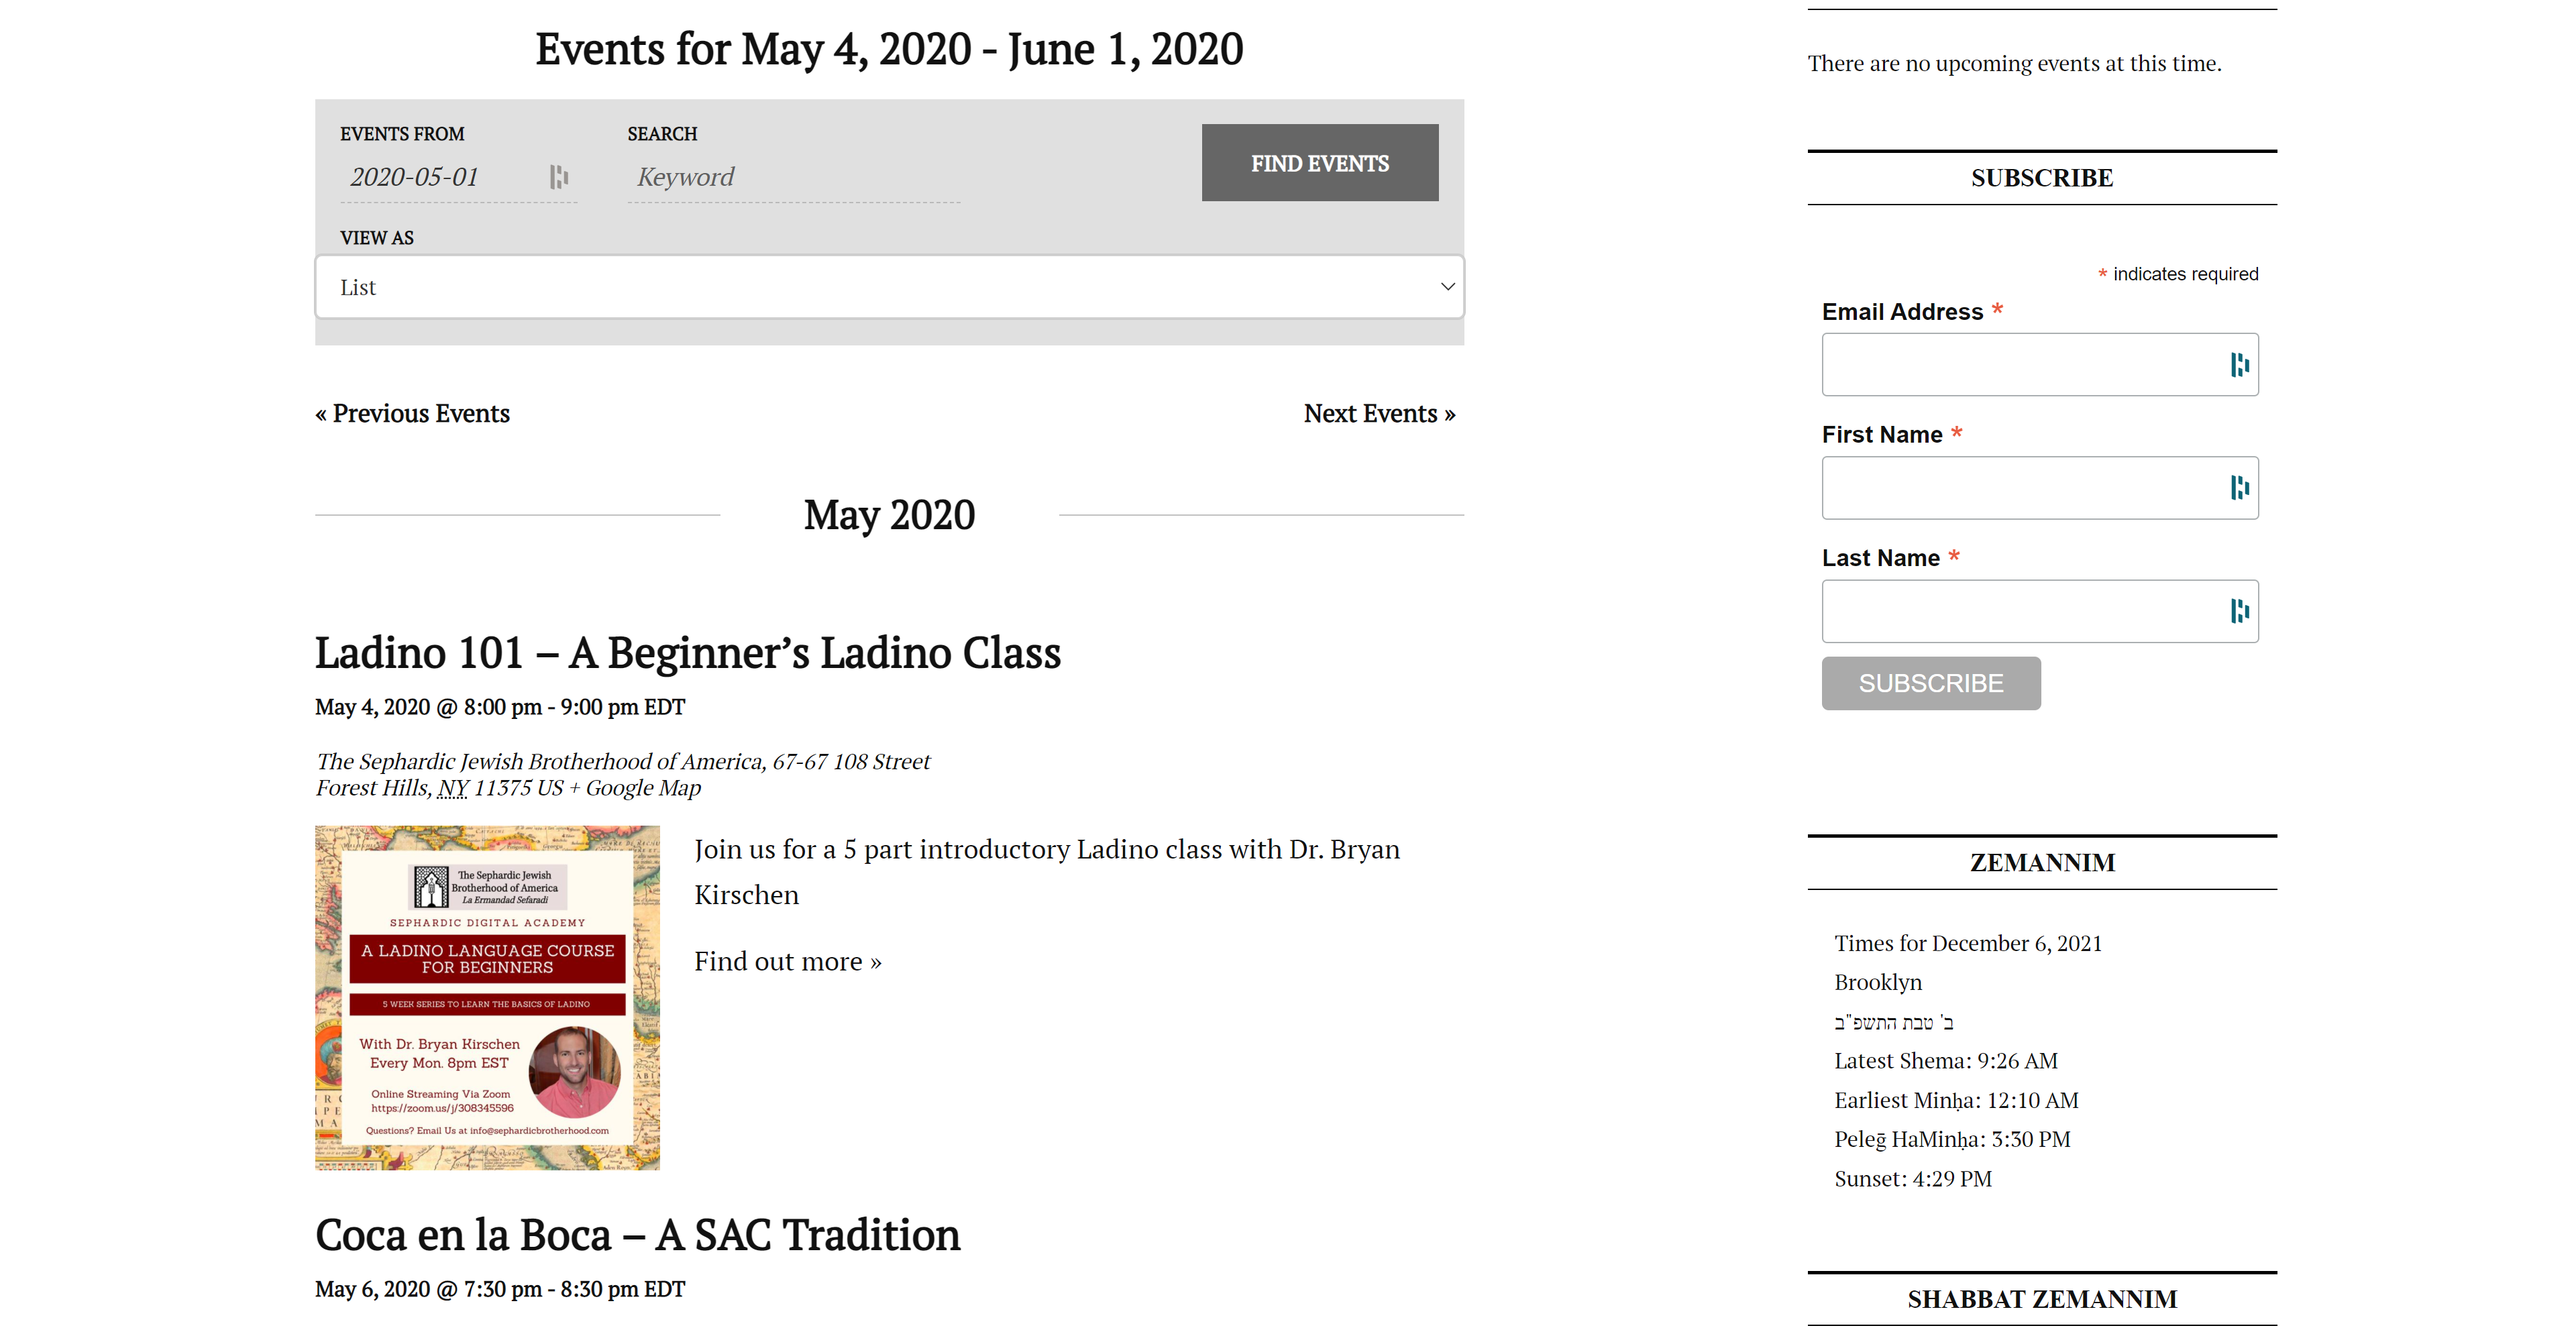Image resolution: width=2576 pixels, height=1330 pixels.
Task: Open Coca en la Boca event title
Action: coord(637,1235)
